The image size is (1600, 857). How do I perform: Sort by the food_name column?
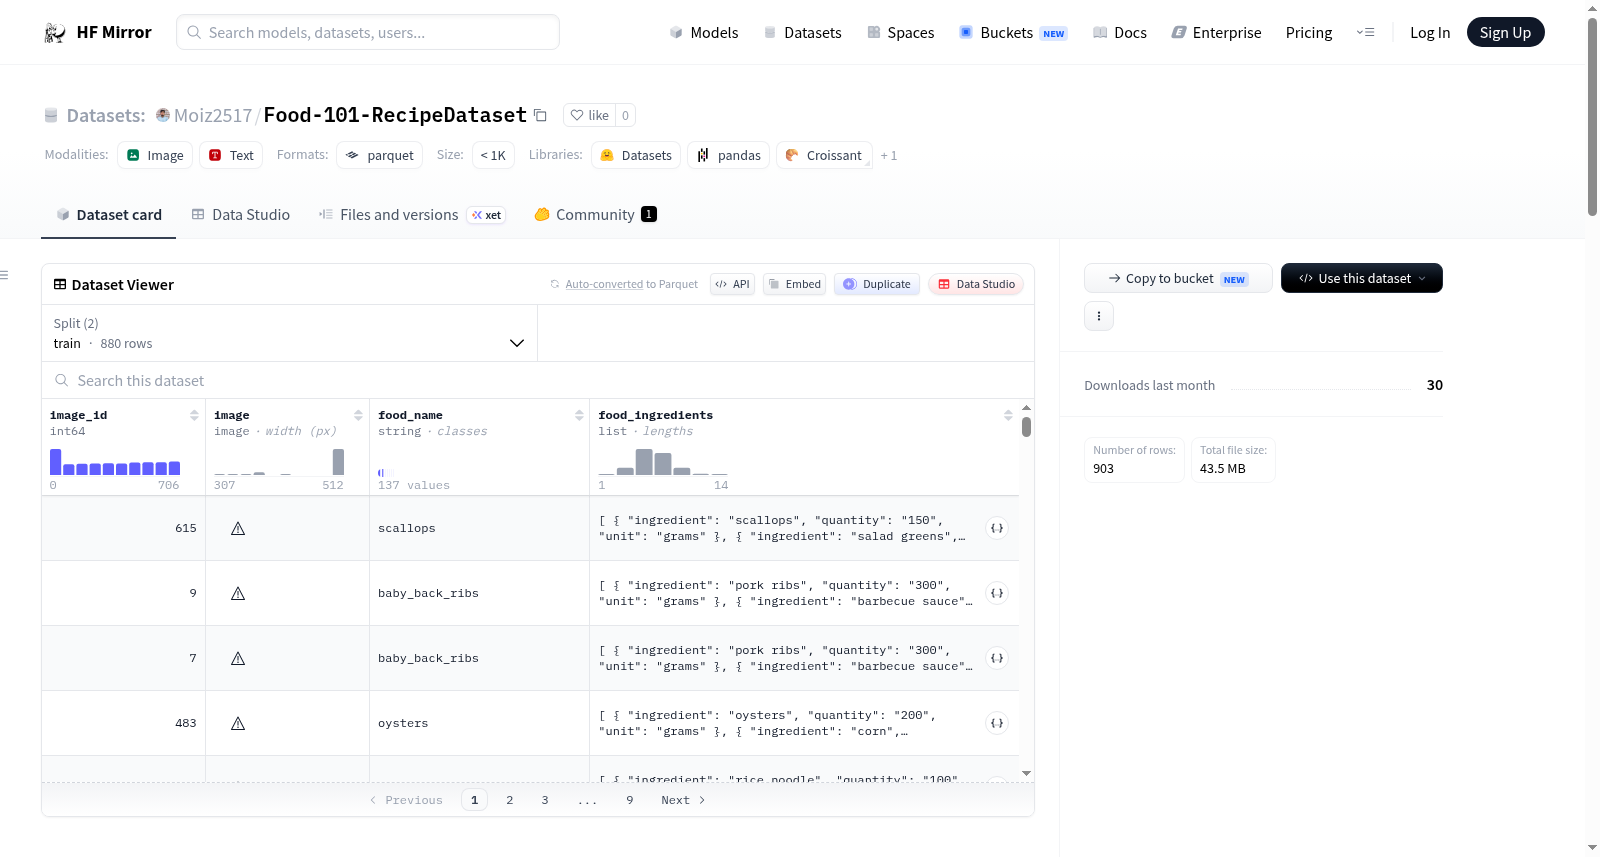point(579,415)
